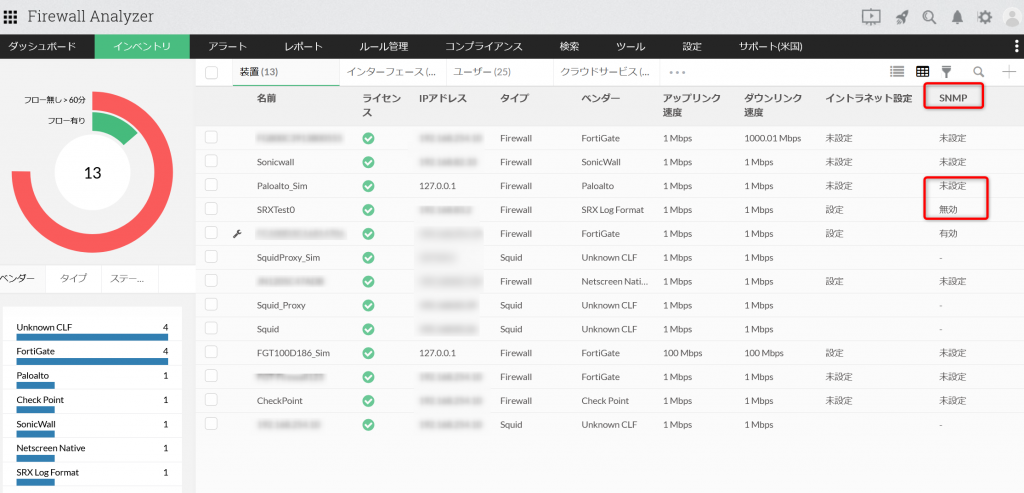The width and height of the screenshot is (1024, 493).
Task: Switch to list view icon
Action: coord(897,72)
